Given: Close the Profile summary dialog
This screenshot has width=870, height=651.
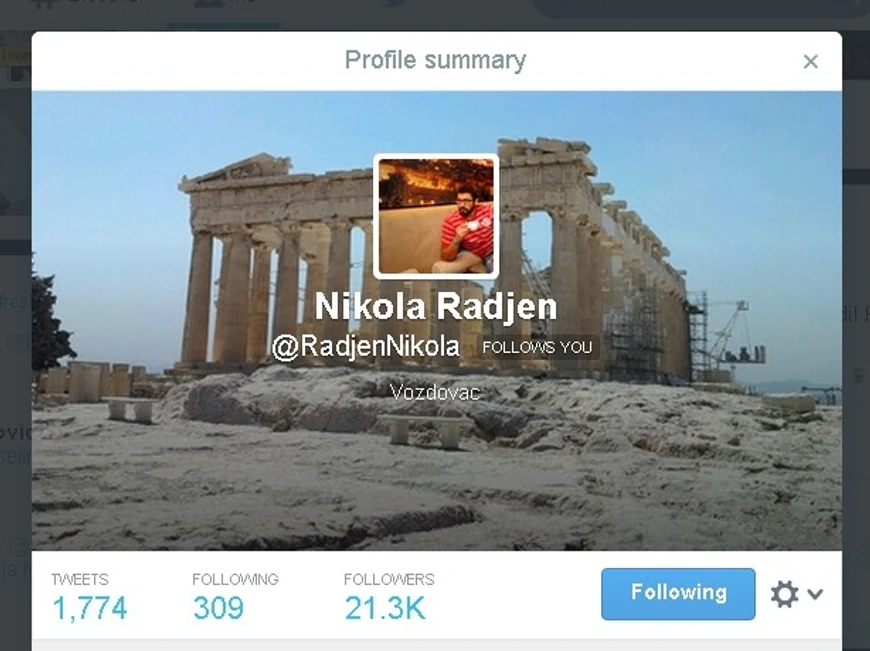Looking at the screenshot, I should click(811, 62).
